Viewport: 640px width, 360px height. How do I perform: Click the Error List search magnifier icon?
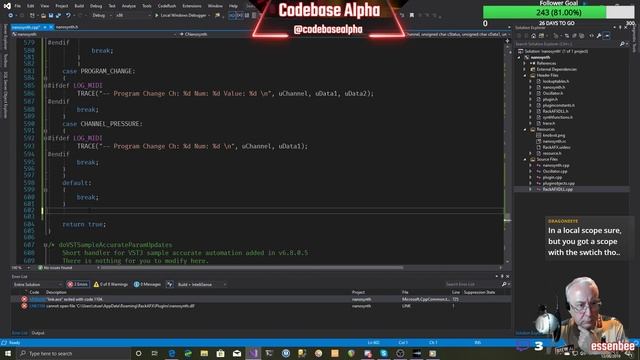(504, 284)
